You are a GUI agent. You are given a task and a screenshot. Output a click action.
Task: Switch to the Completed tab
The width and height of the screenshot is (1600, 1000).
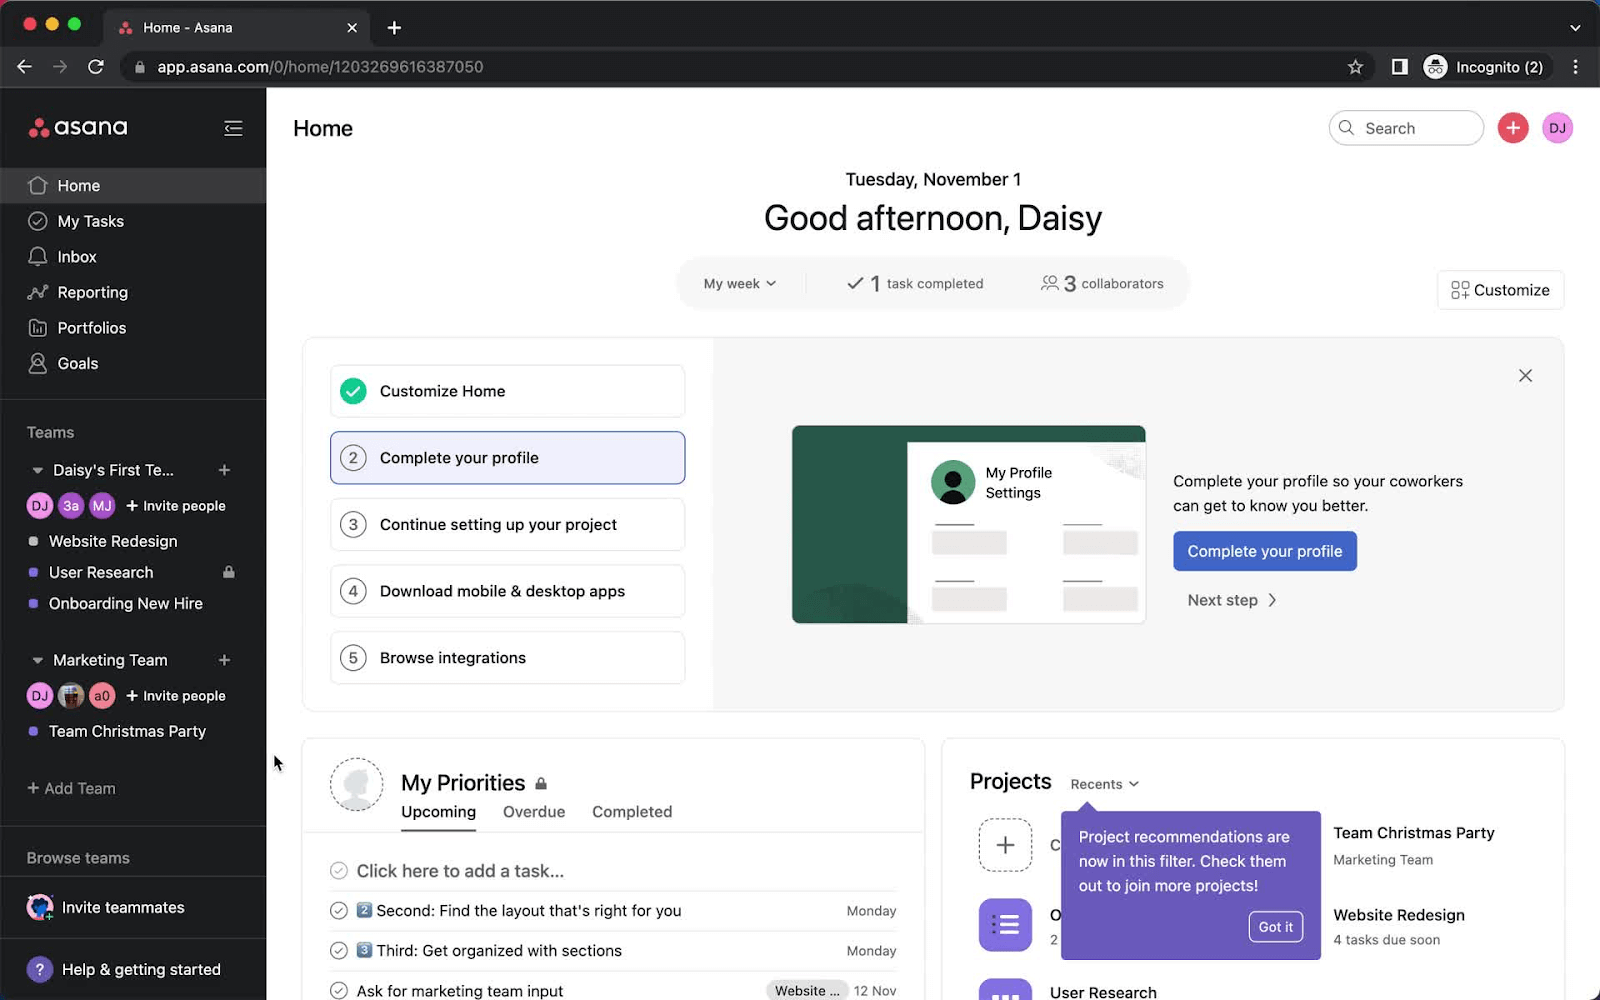tap(632, 812)
